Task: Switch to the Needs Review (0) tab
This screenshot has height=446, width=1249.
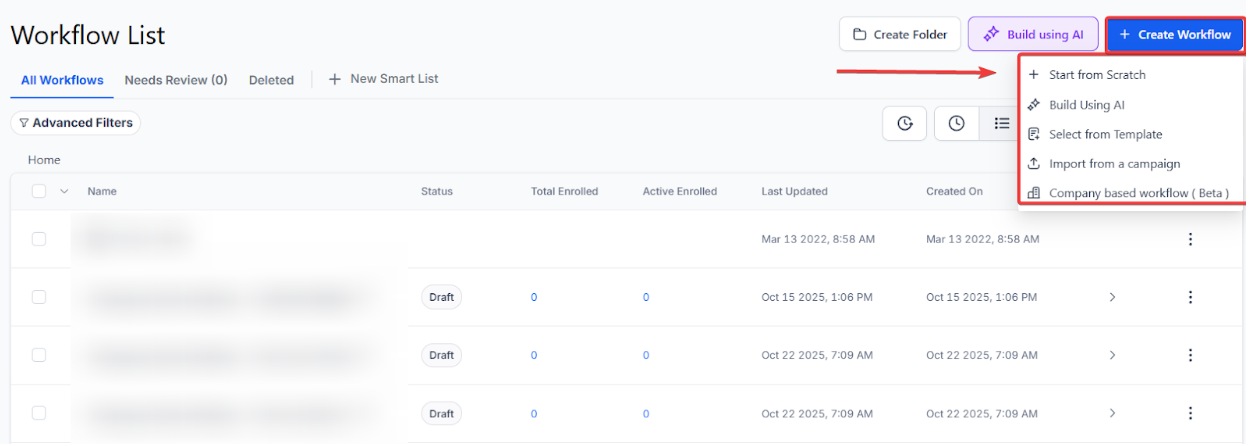Action: [176, 80]
